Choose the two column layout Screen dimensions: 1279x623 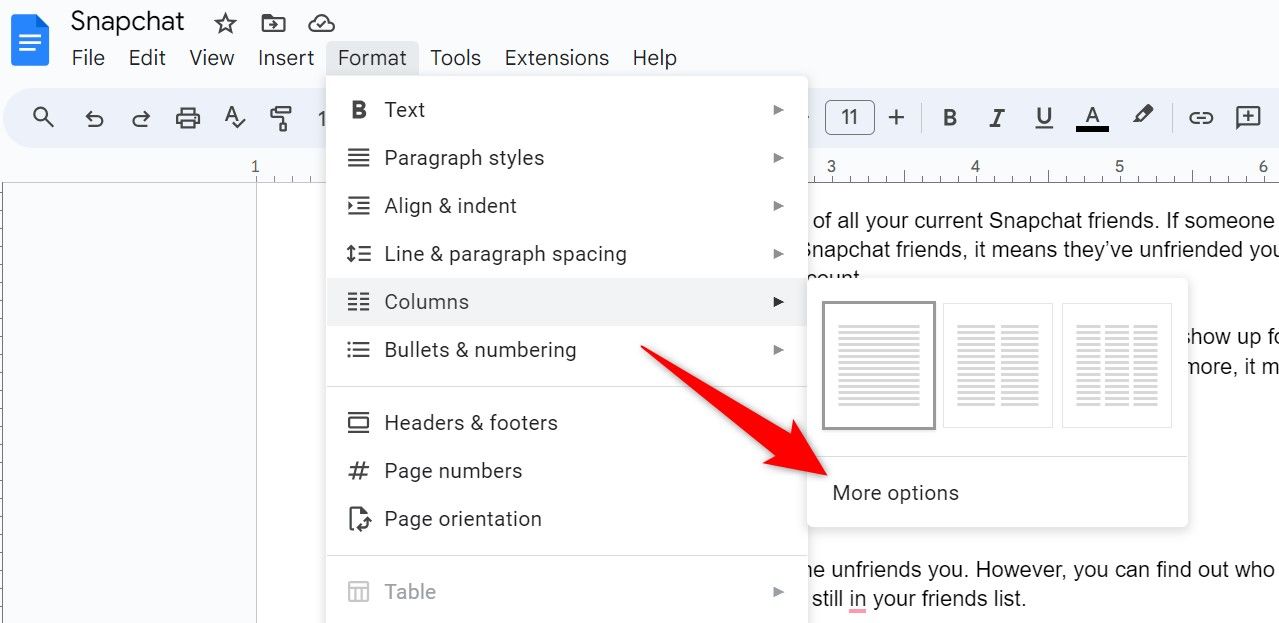(x=998, y=365)
